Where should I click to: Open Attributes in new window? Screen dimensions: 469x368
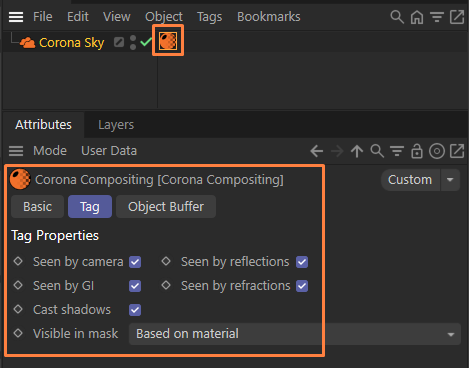457,151
